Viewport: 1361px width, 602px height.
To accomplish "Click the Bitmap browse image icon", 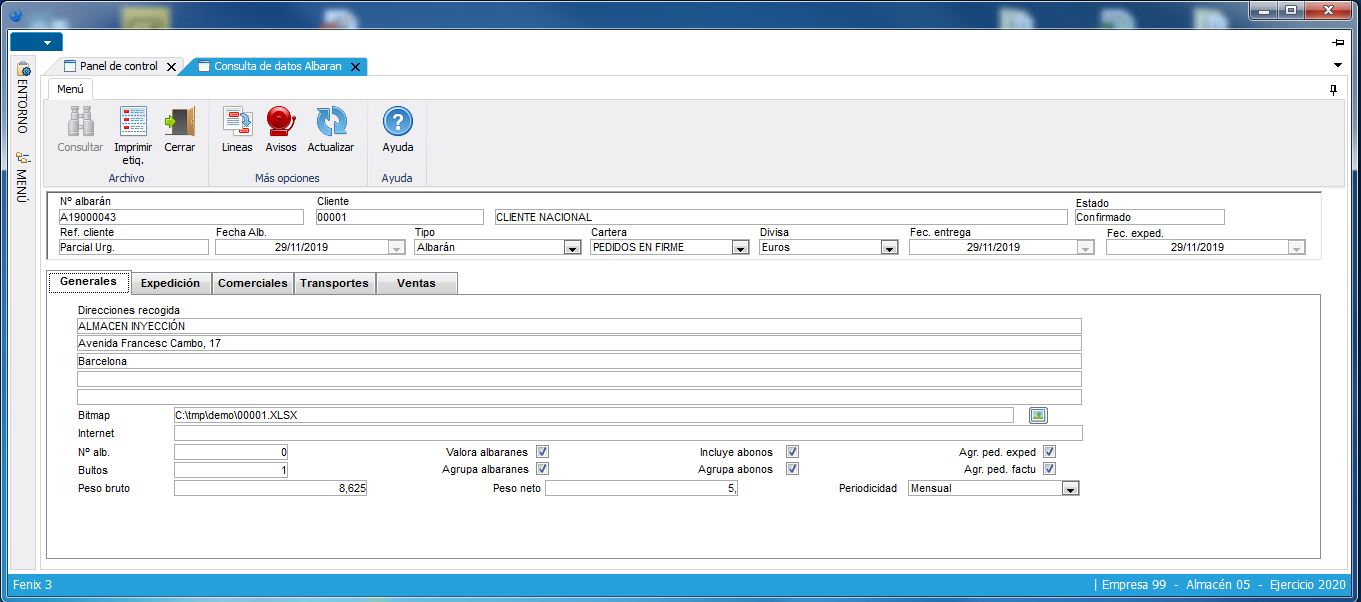I will (x=1038, y=415).
